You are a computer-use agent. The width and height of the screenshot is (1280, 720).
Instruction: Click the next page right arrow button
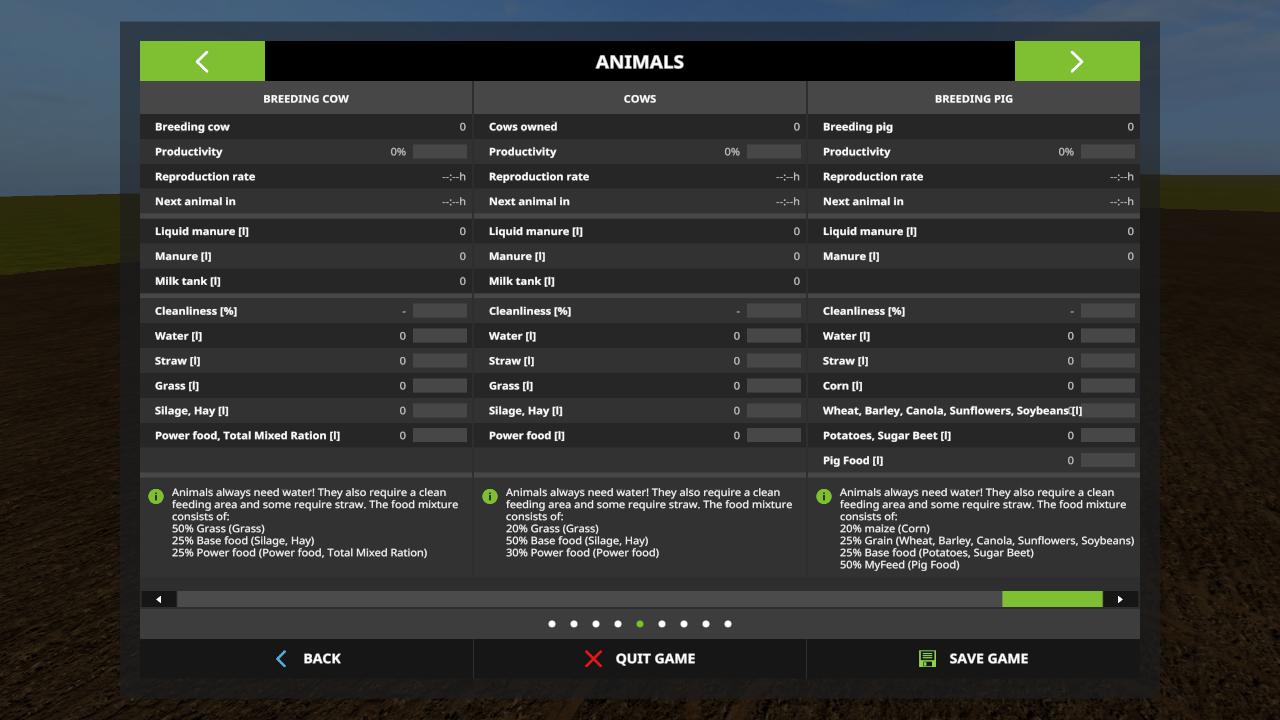(1076, 61)
